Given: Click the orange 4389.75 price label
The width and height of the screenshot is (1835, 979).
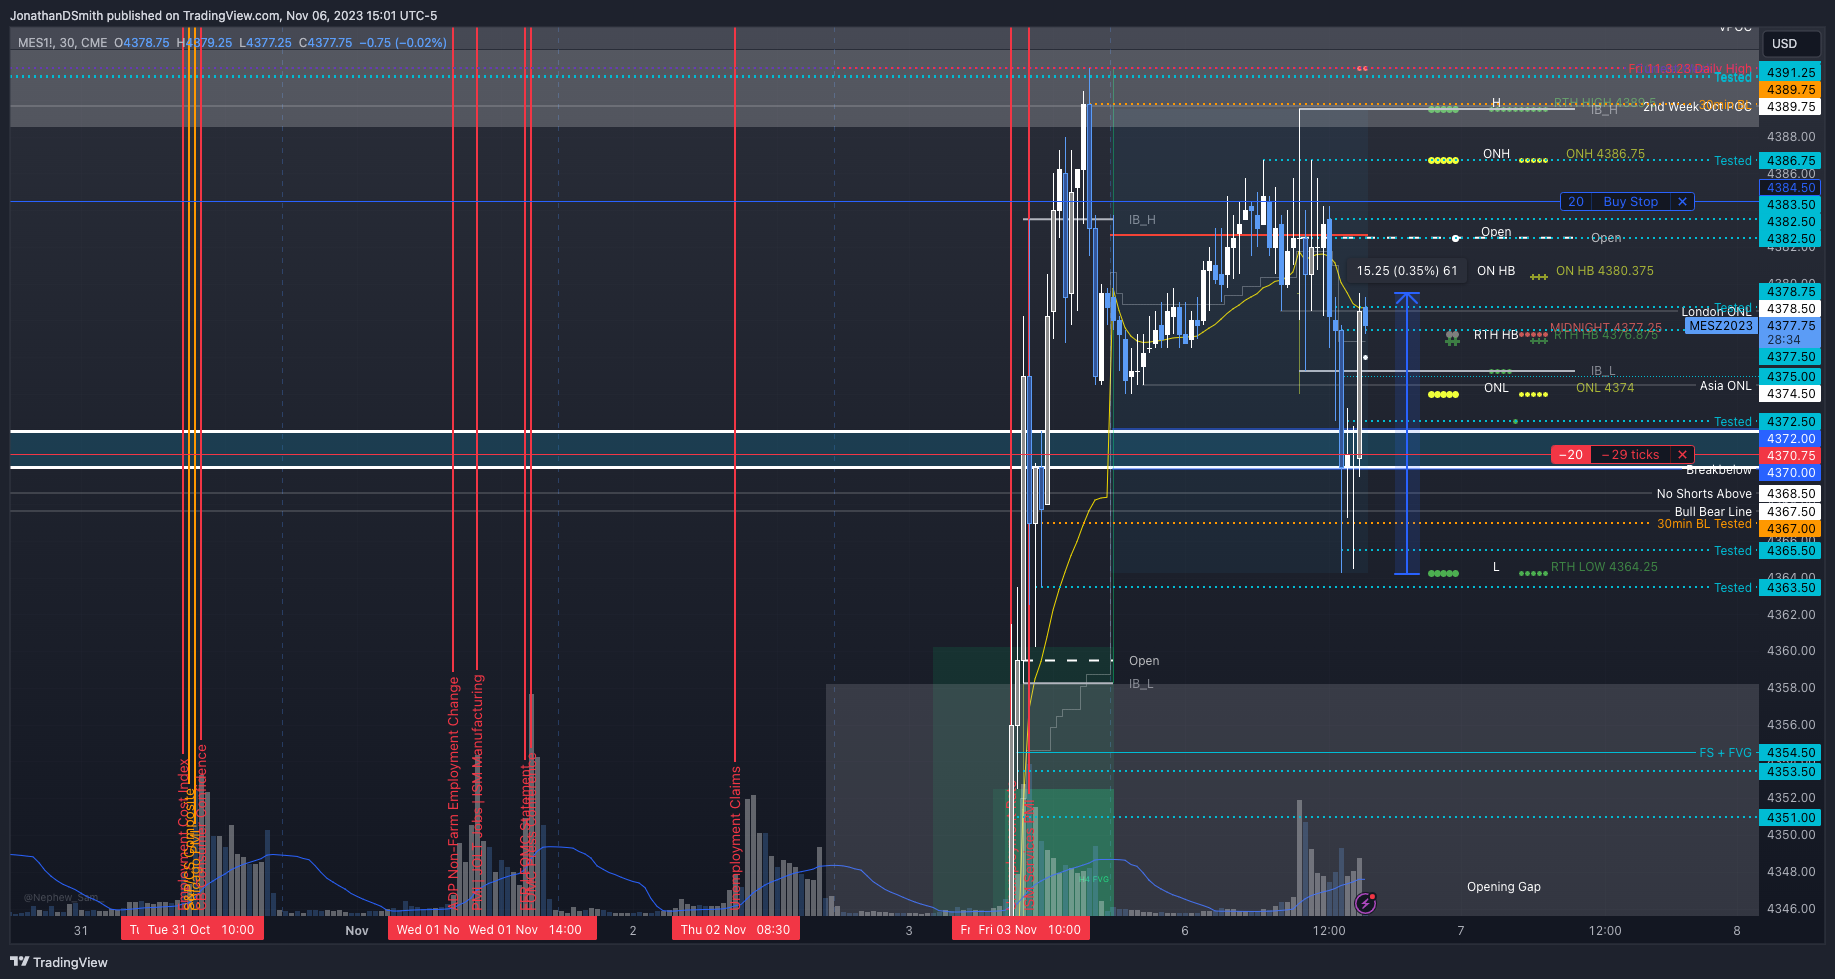Looking at the screenshot, I should click(x=1791, y=89).
